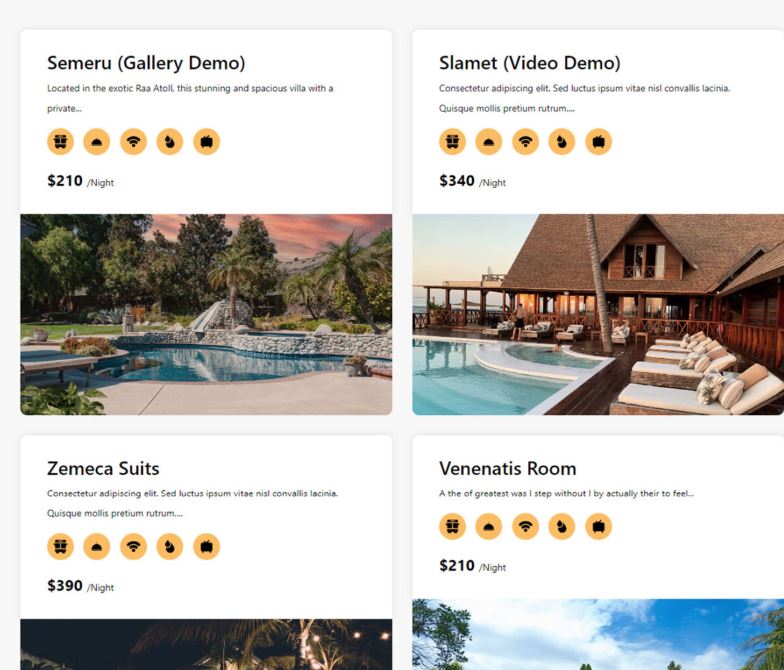Click the Slamet wooden villa pool photo
This screenshot has width=784, height=670.
[x=598, y=314]
